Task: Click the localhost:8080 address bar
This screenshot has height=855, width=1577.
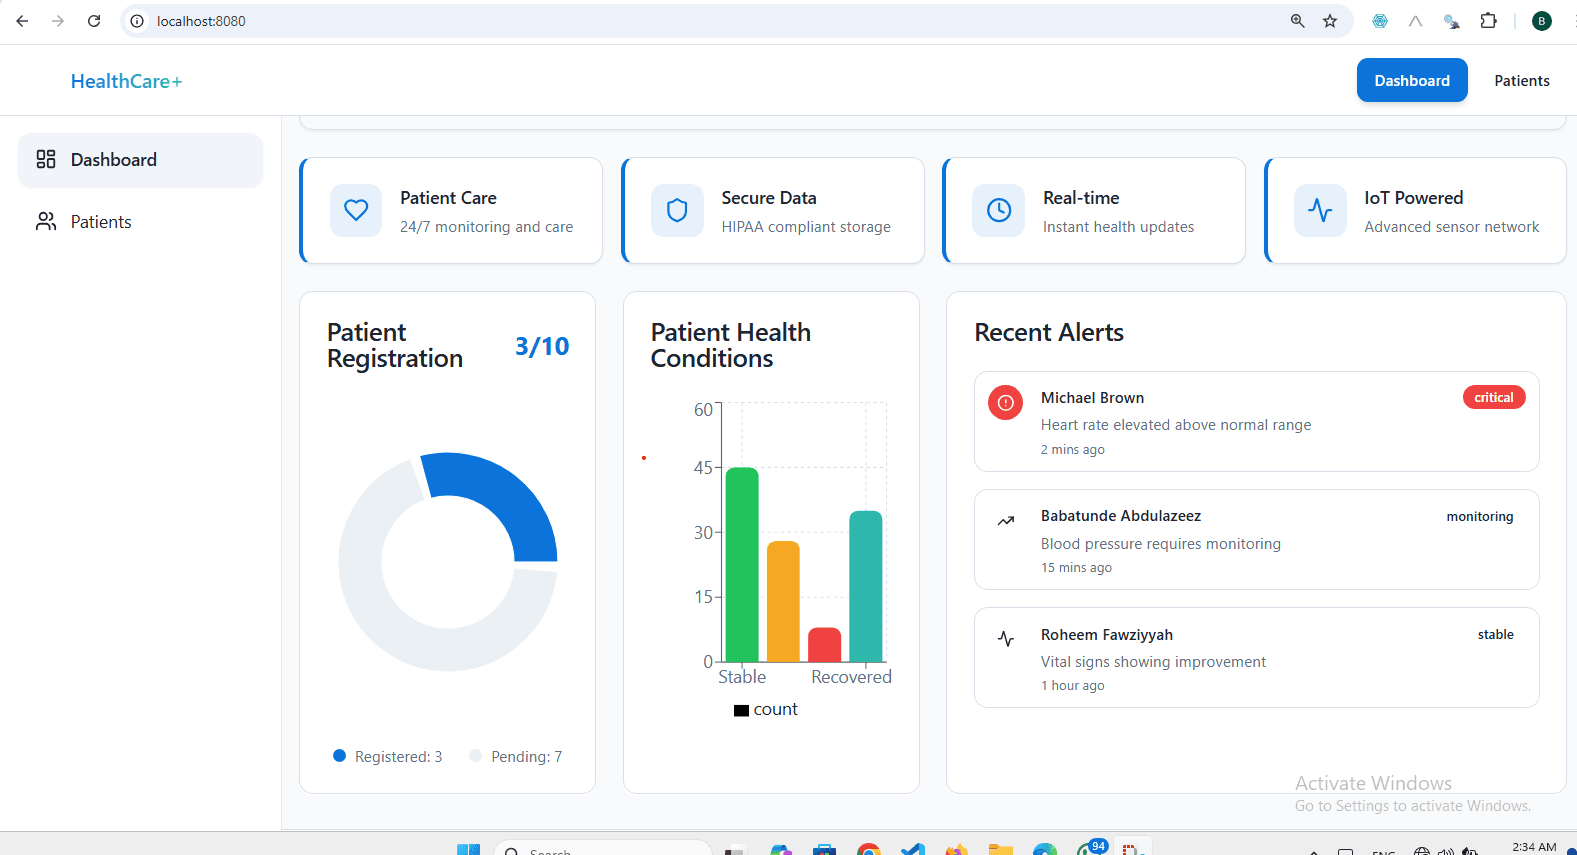Action: click(700, 21)
